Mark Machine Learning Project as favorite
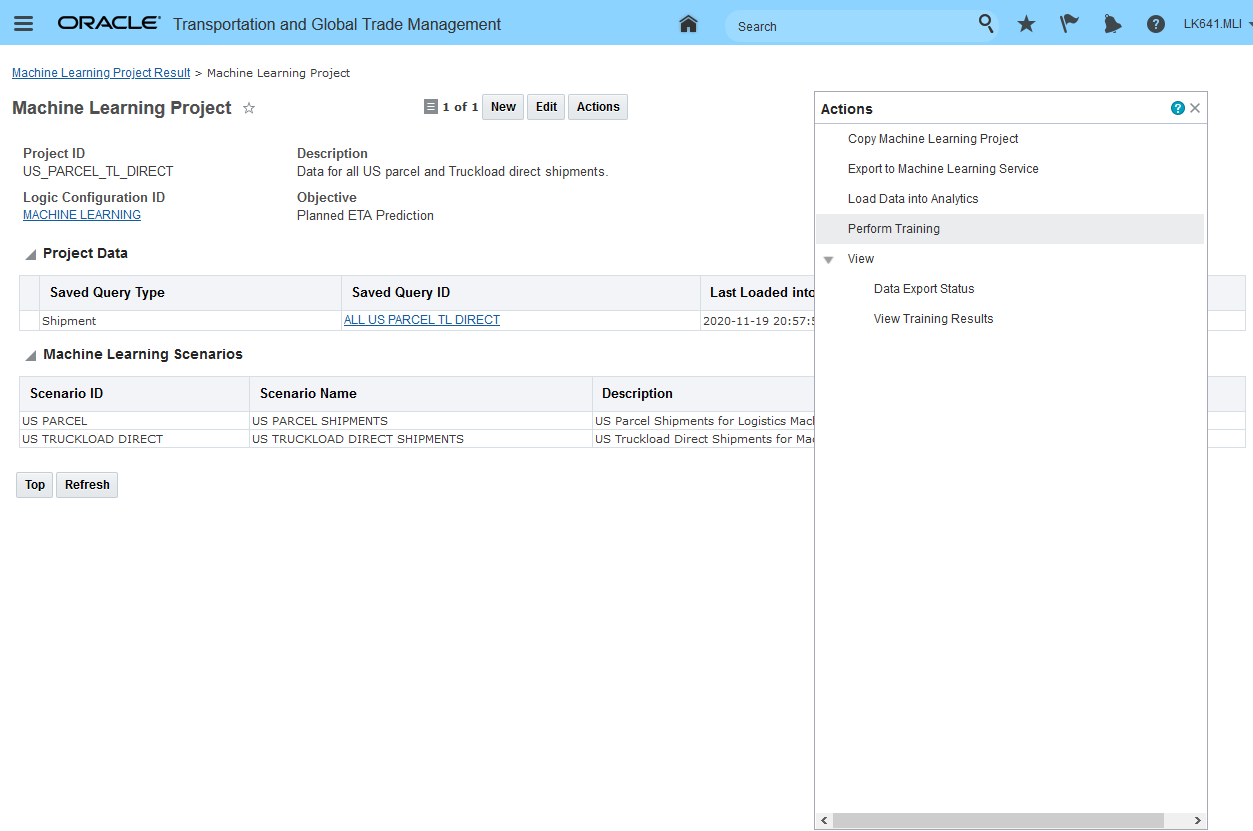This screenshot has height=831, width=1253. click(x=249, y=108)
